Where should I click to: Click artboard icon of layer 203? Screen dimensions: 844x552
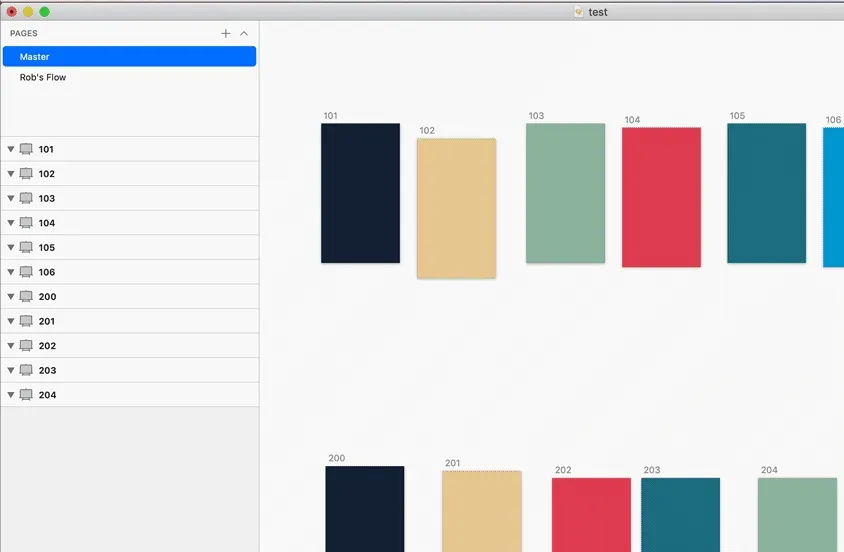(x=26, y=370)
